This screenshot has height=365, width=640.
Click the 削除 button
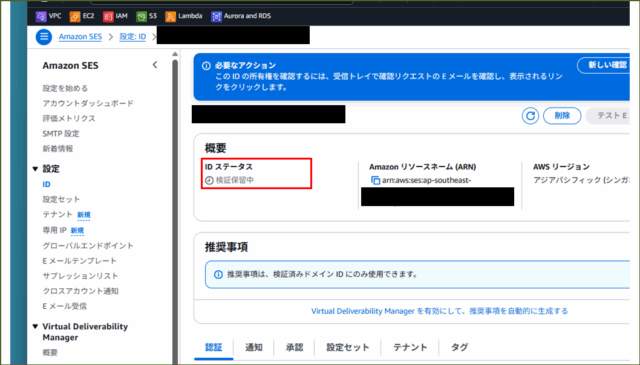pos(562,116)
